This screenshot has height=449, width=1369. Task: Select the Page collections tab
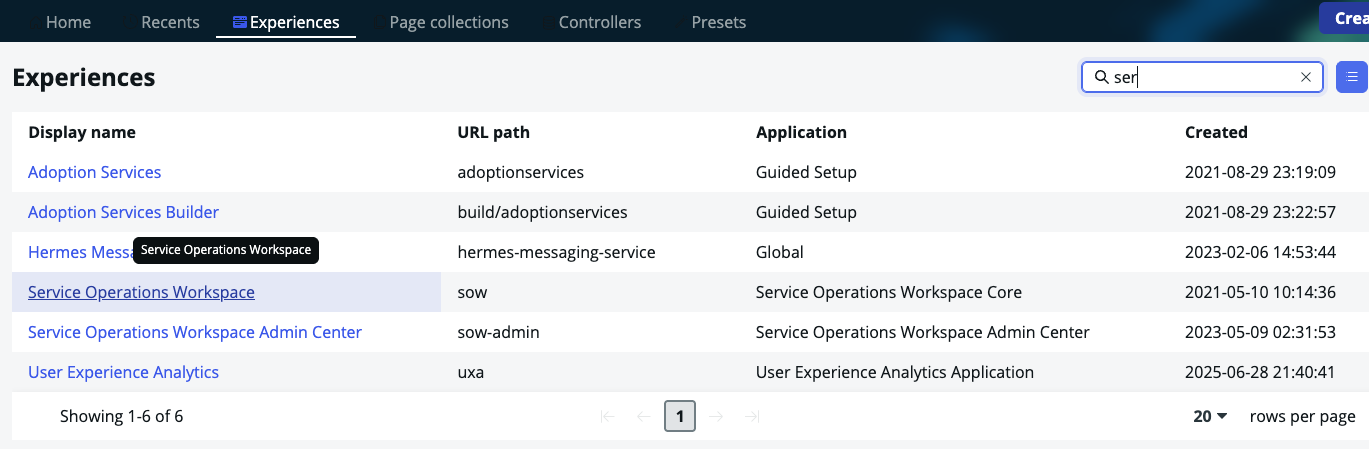click(x=448, y=22)
